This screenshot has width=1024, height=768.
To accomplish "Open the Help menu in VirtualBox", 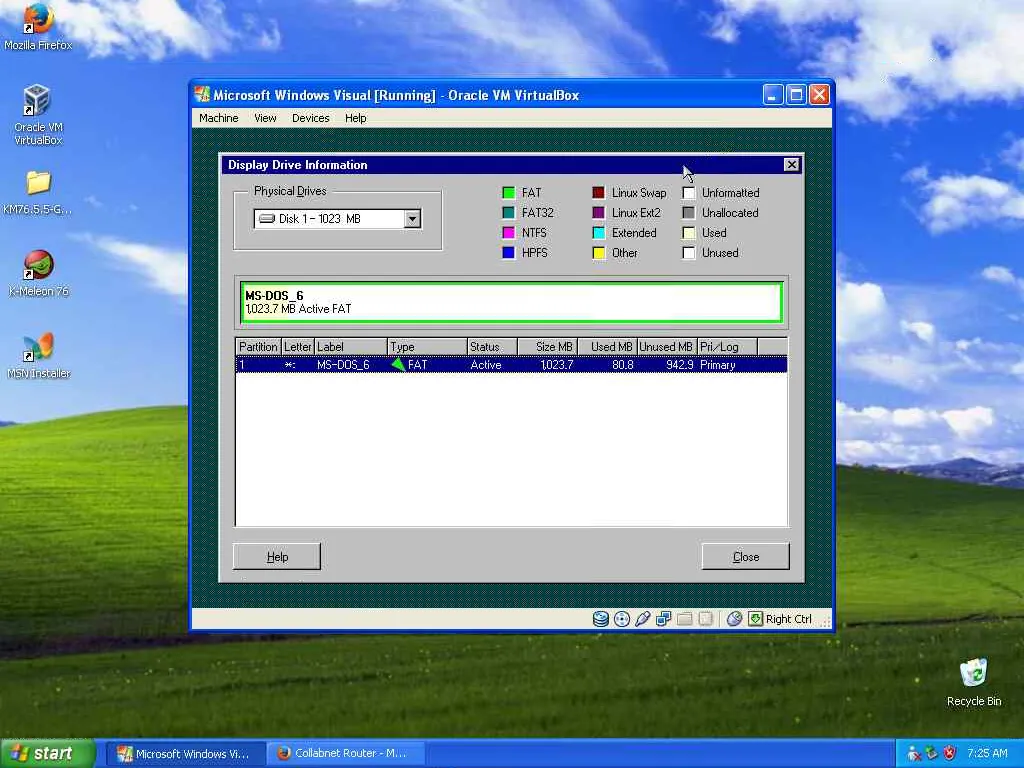I will (x=356, y=118).
